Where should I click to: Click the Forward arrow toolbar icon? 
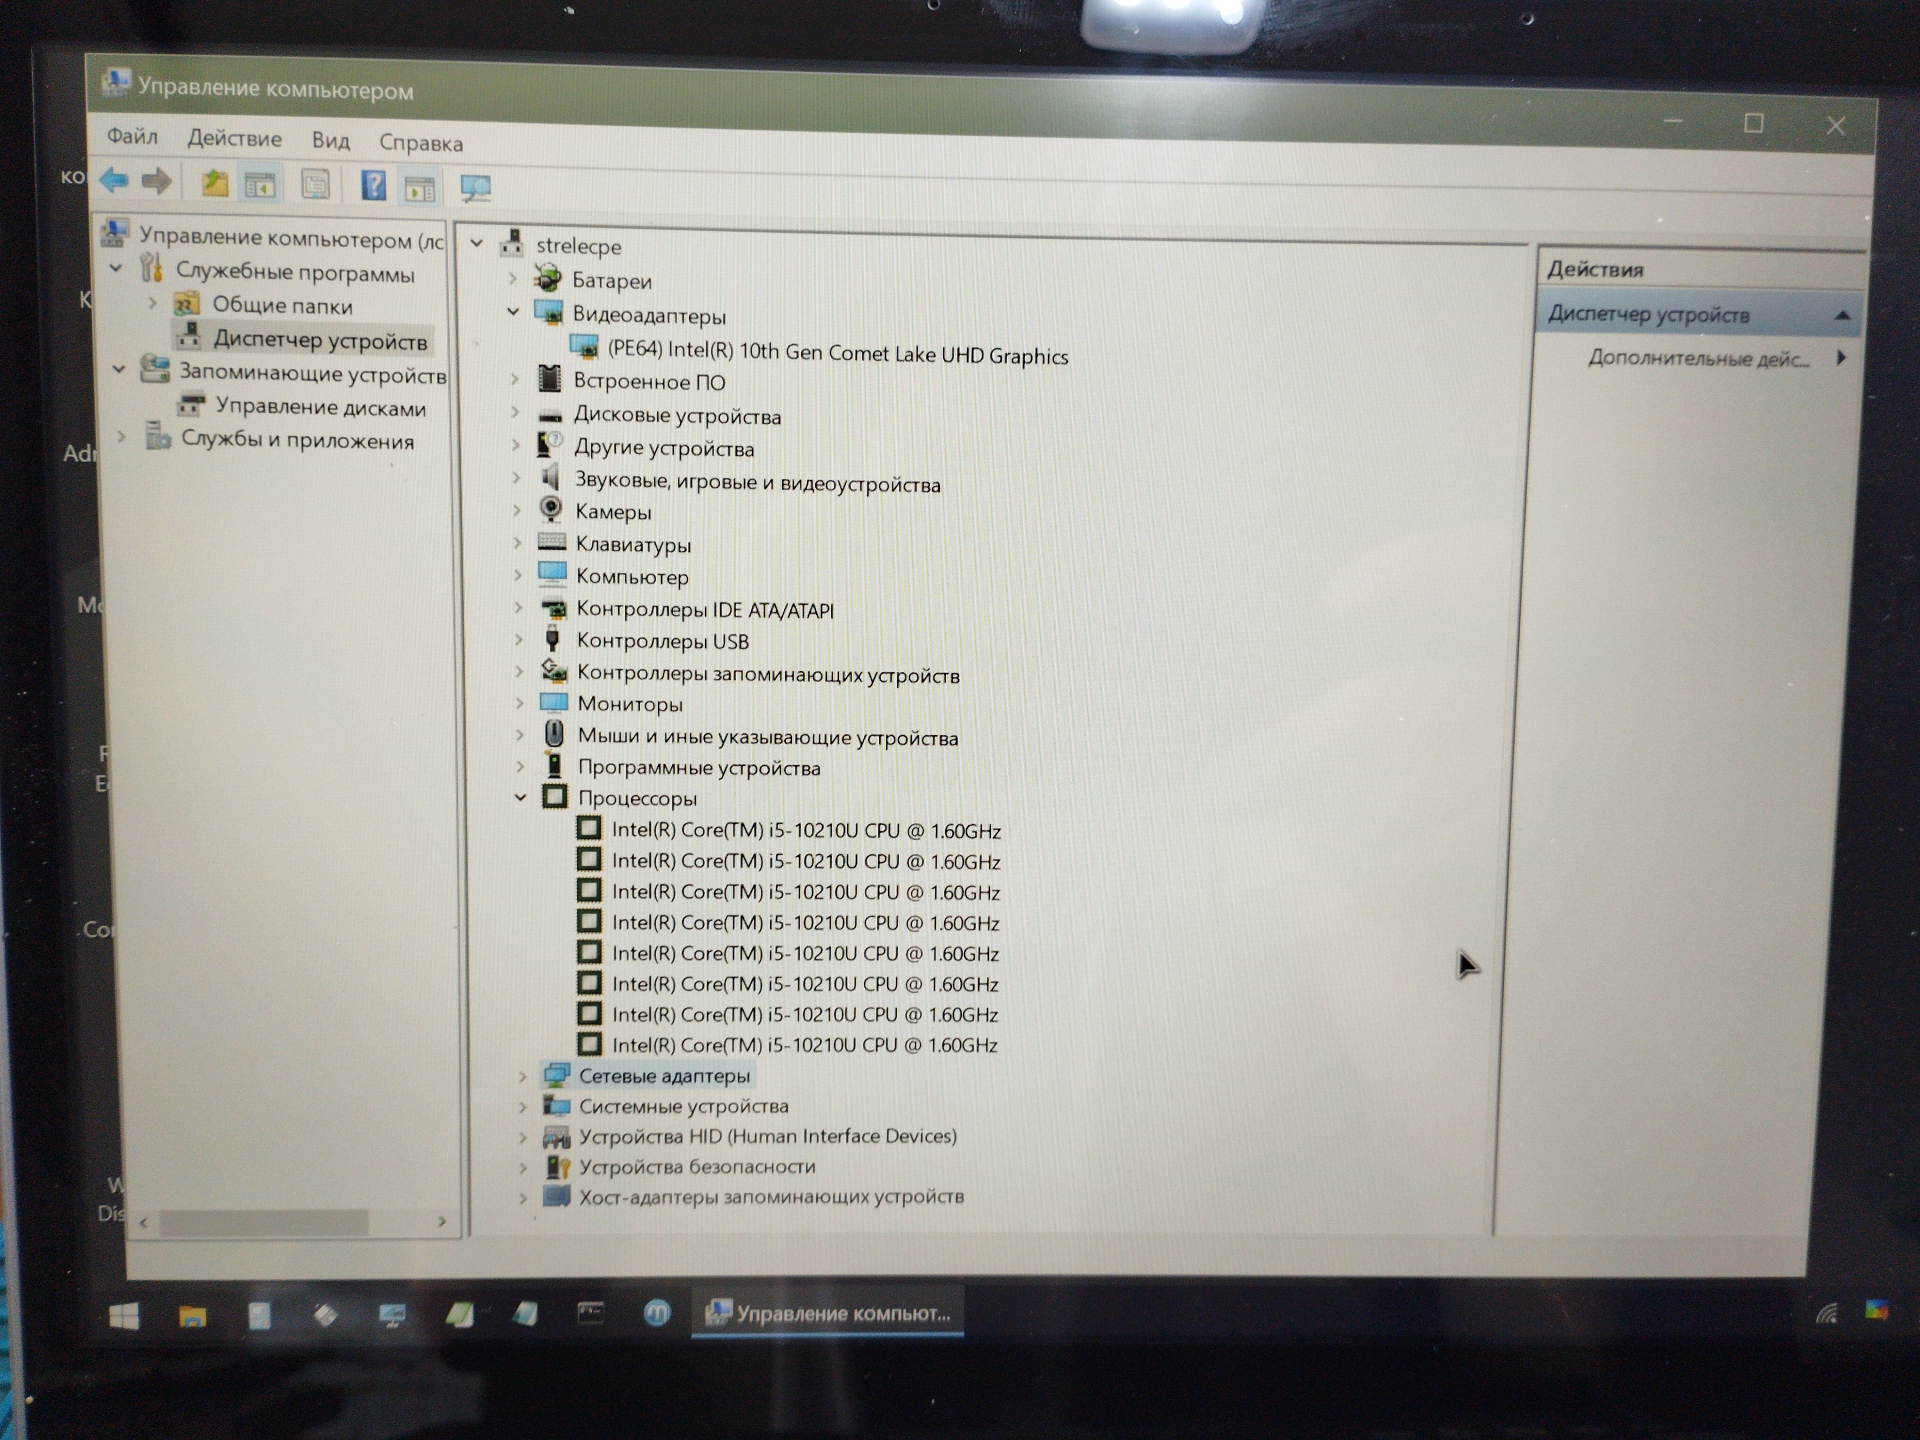coord(156,182)
